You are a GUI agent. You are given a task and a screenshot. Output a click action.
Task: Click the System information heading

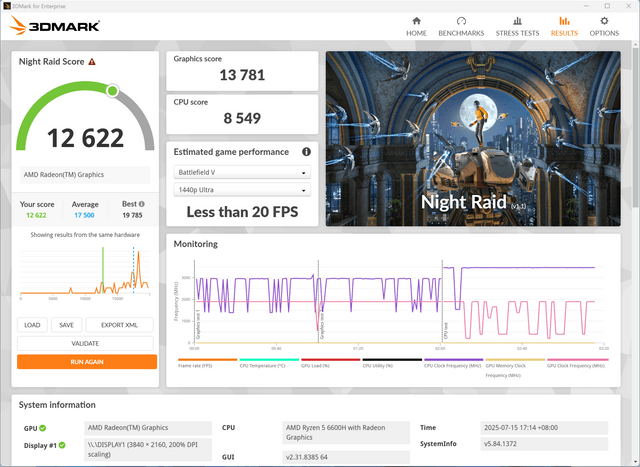(57, 405)
